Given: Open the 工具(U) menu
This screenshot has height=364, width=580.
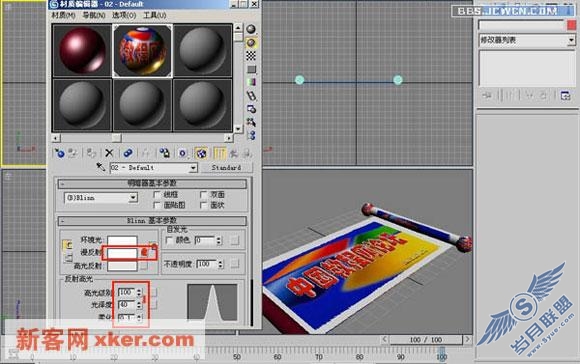Looking at the screenshot, I should coord(155,15).
